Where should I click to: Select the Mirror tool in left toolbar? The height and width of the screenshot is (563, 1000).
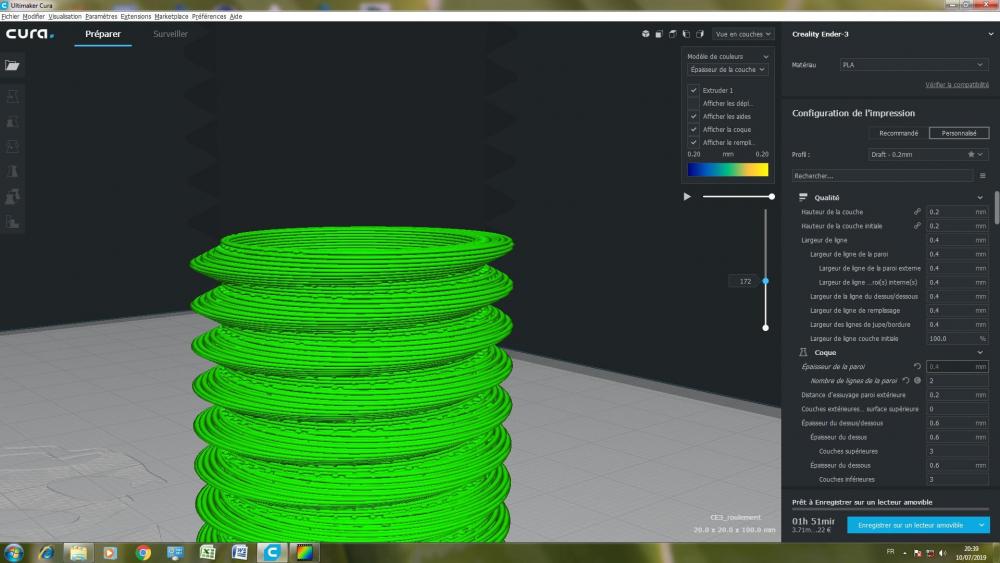pos(12,171)
